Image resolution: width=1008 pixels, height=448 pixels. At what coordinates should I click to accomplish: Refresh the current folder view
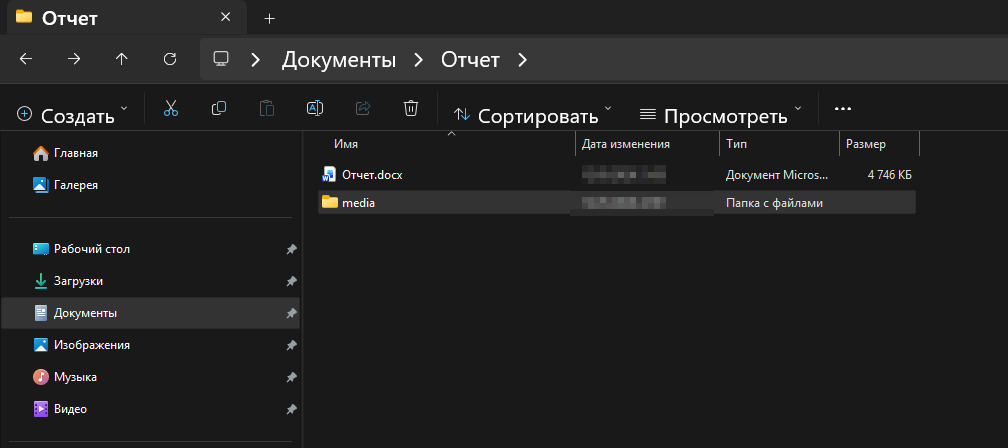(x=170, y=59)
